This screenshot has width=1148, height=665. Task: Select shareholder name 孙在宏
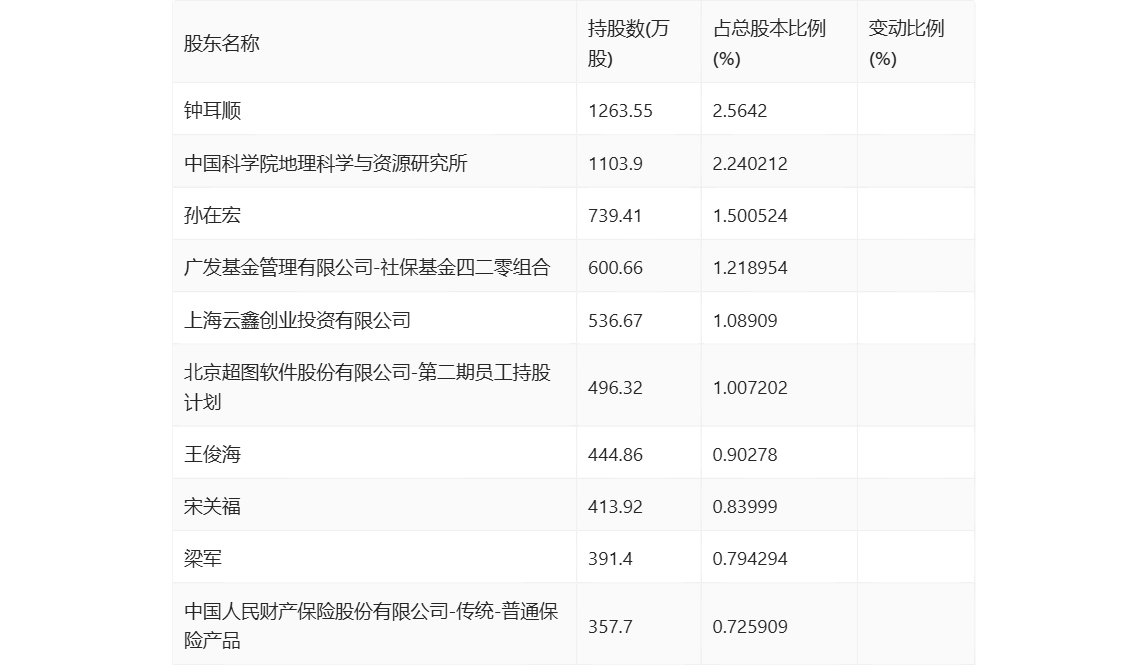pos(212,215)
